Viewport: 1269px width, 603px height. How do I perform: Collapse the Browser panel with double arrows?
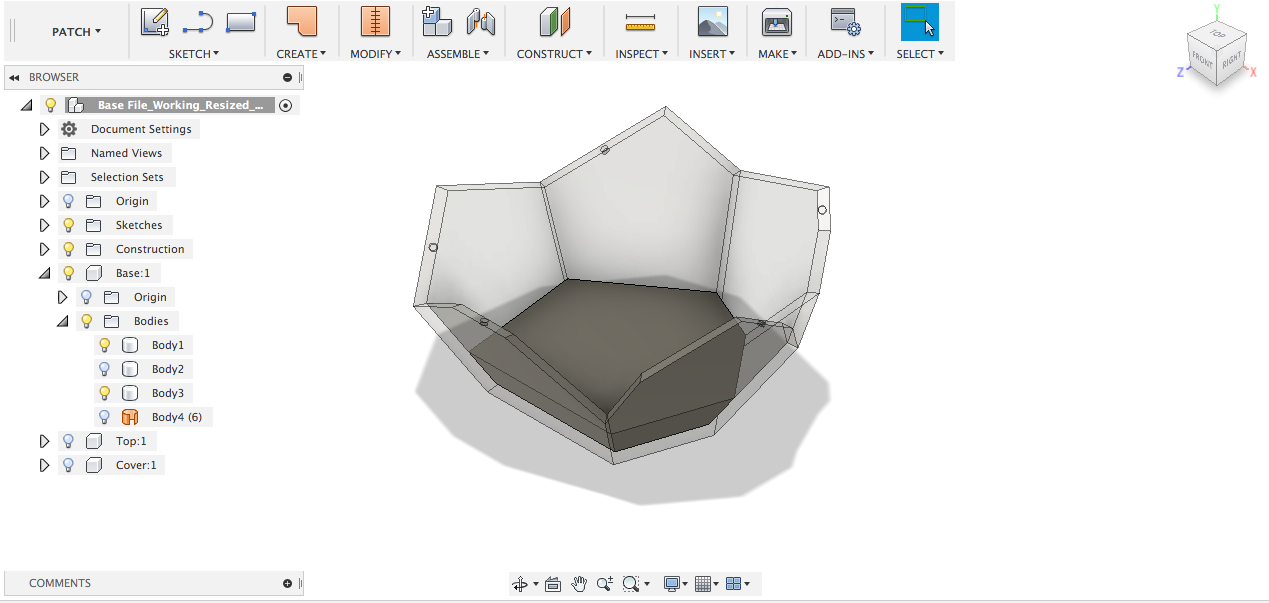[x=14, y=77]
